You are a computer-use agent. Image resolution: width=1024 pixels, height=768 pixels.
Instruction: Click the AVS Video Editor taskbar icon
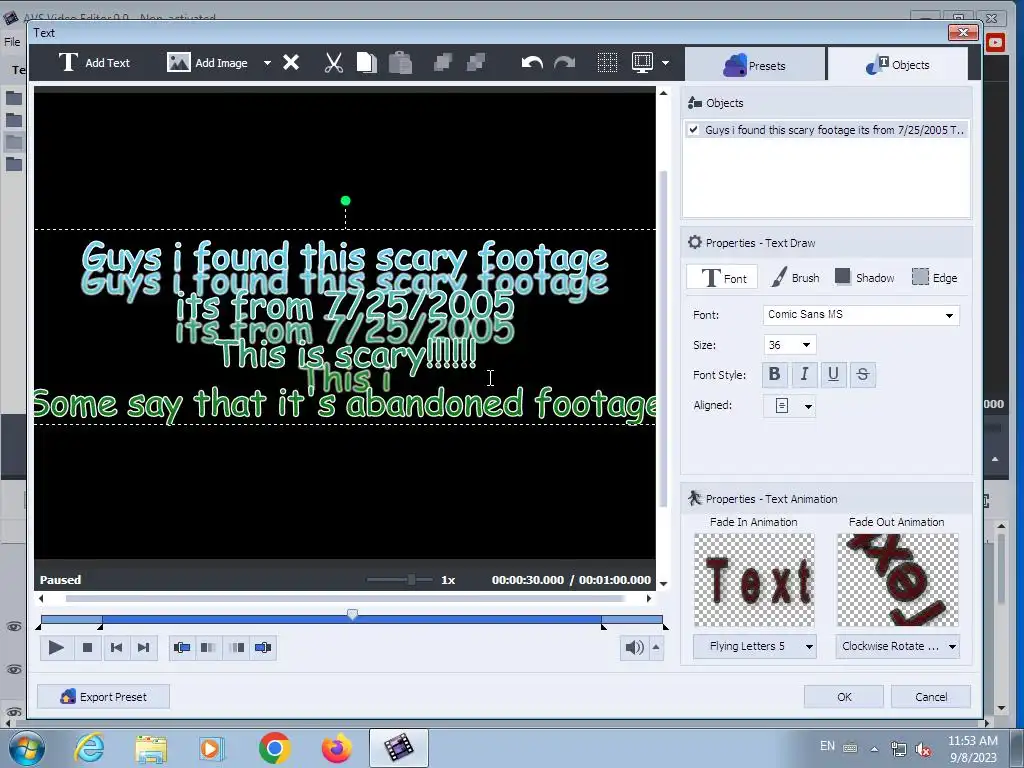(x=398, y=748)
